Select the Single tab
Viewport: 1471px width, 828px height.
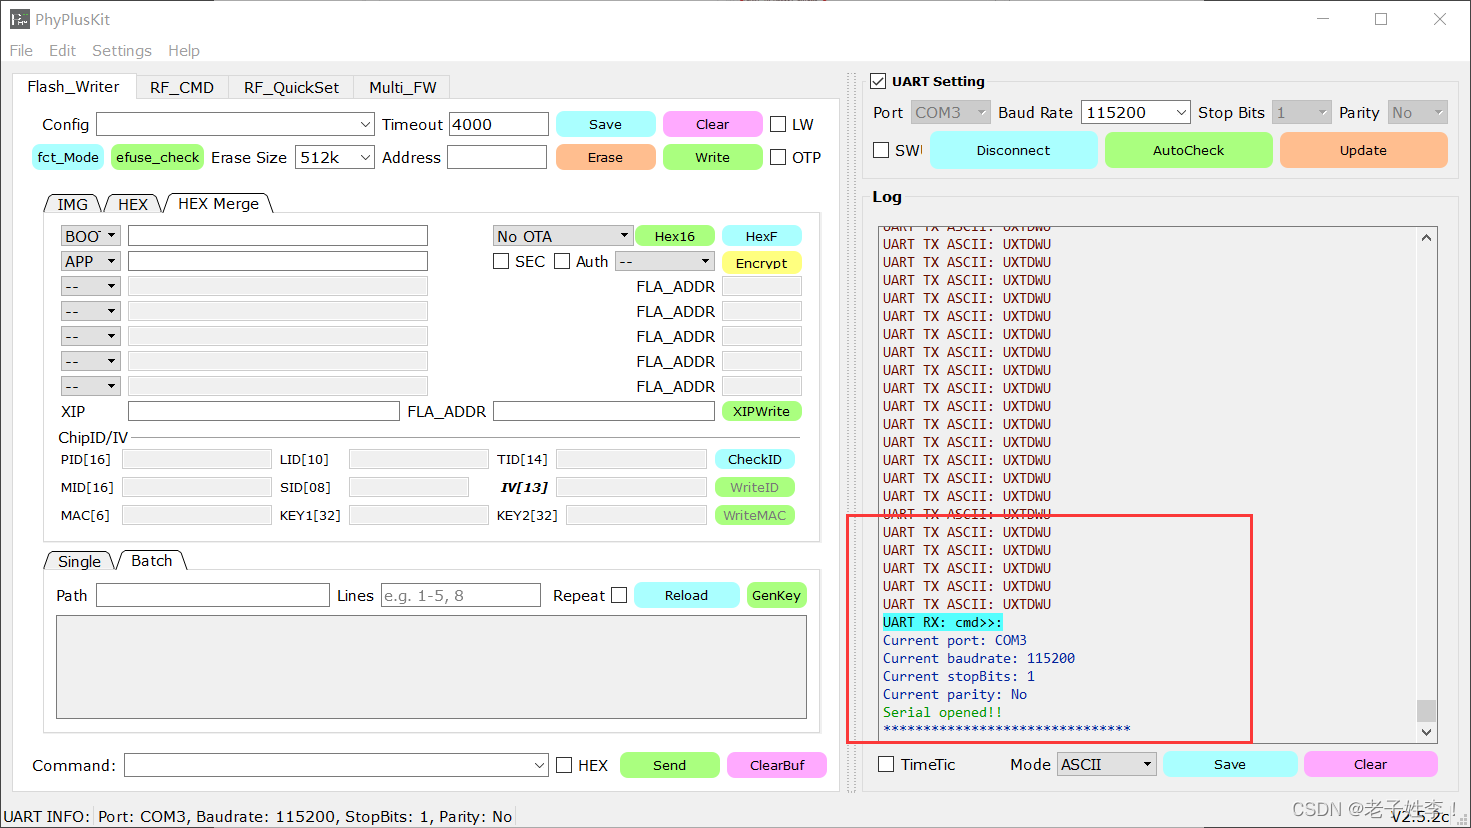79,561
